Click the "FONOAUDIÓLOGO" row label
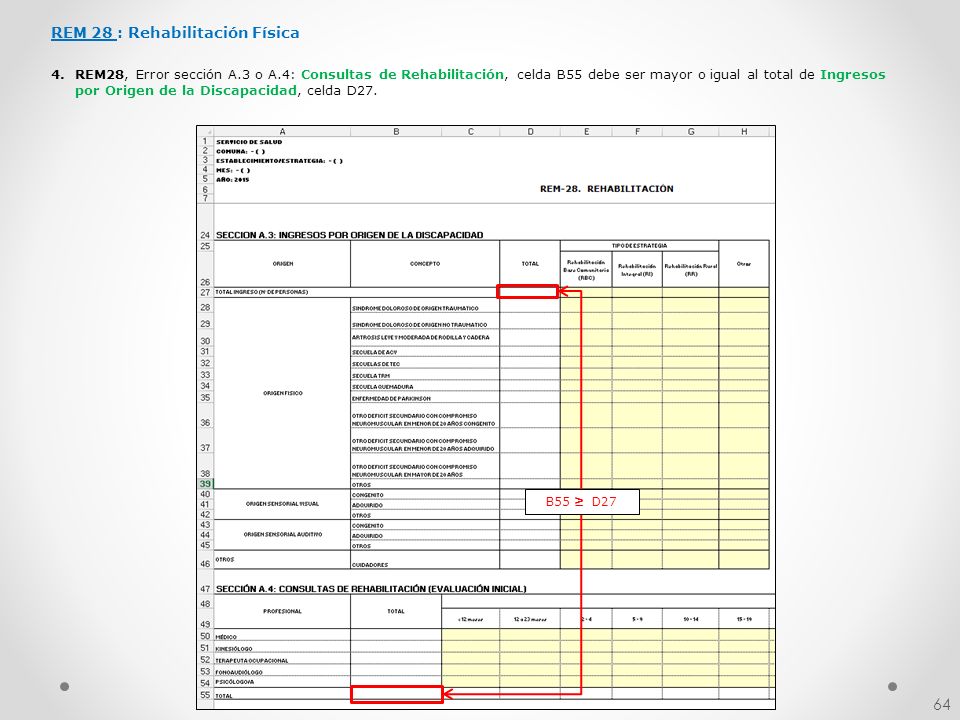 [x=239, y=672]
